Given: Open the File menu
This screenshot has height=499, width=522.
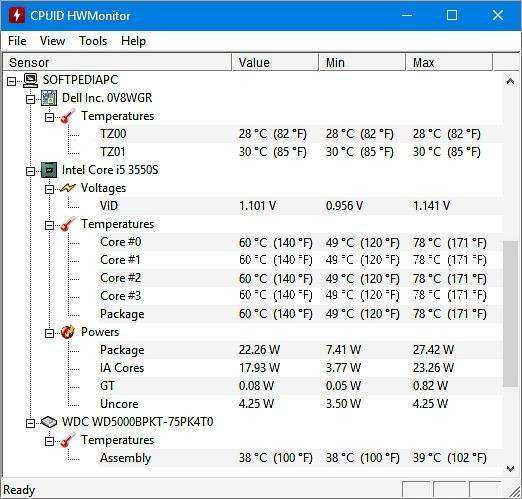Looking at the screenshot, I should [17, 41].
